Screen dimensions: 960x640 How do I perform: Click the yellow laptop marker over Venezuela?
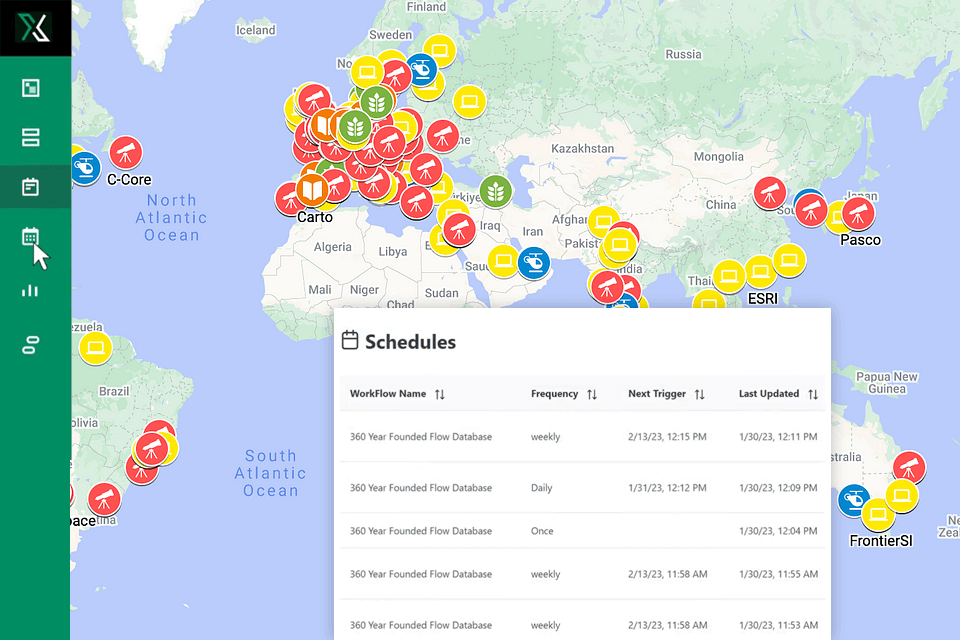[96, 348]
